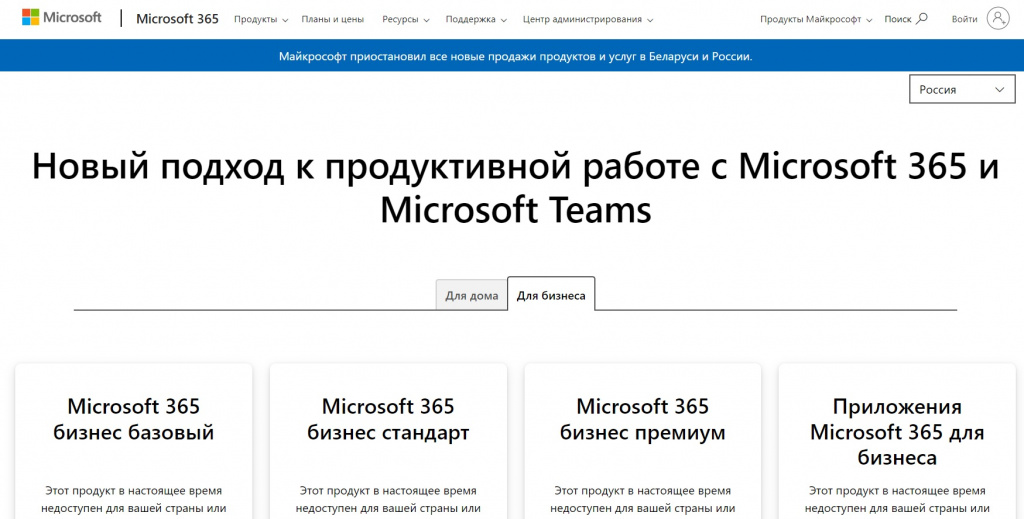Click the Поиск search button
1024x519 pixels.
coord(906,19)
